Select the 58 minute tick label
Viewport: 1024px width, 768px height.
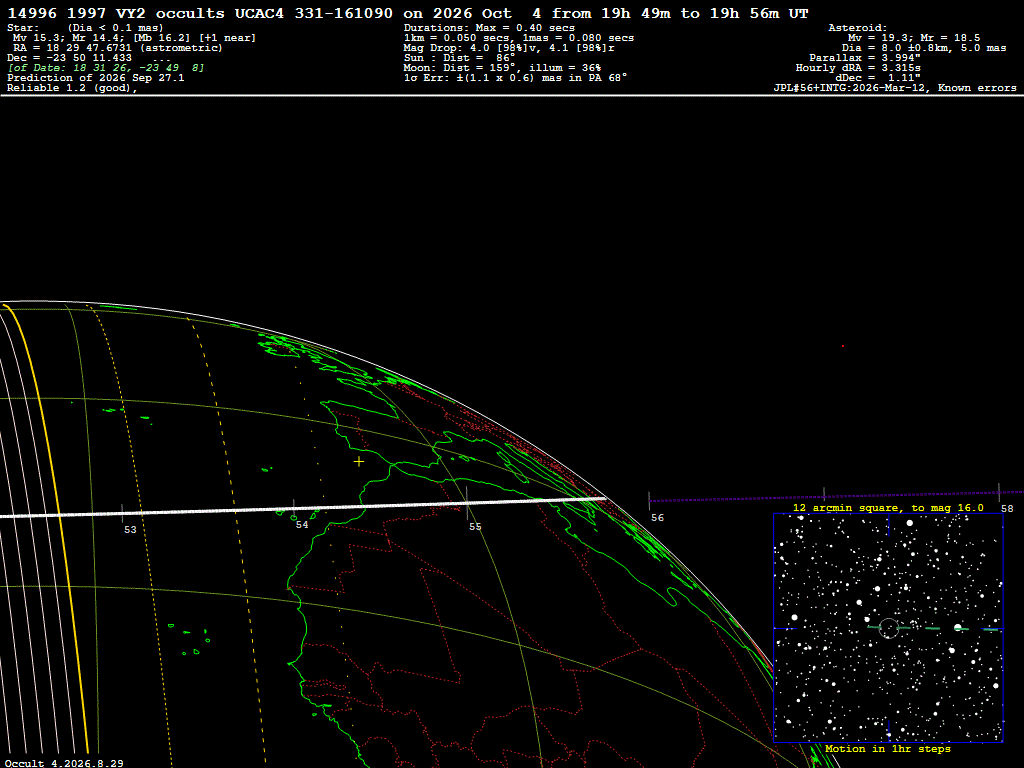click(1007, 509)
